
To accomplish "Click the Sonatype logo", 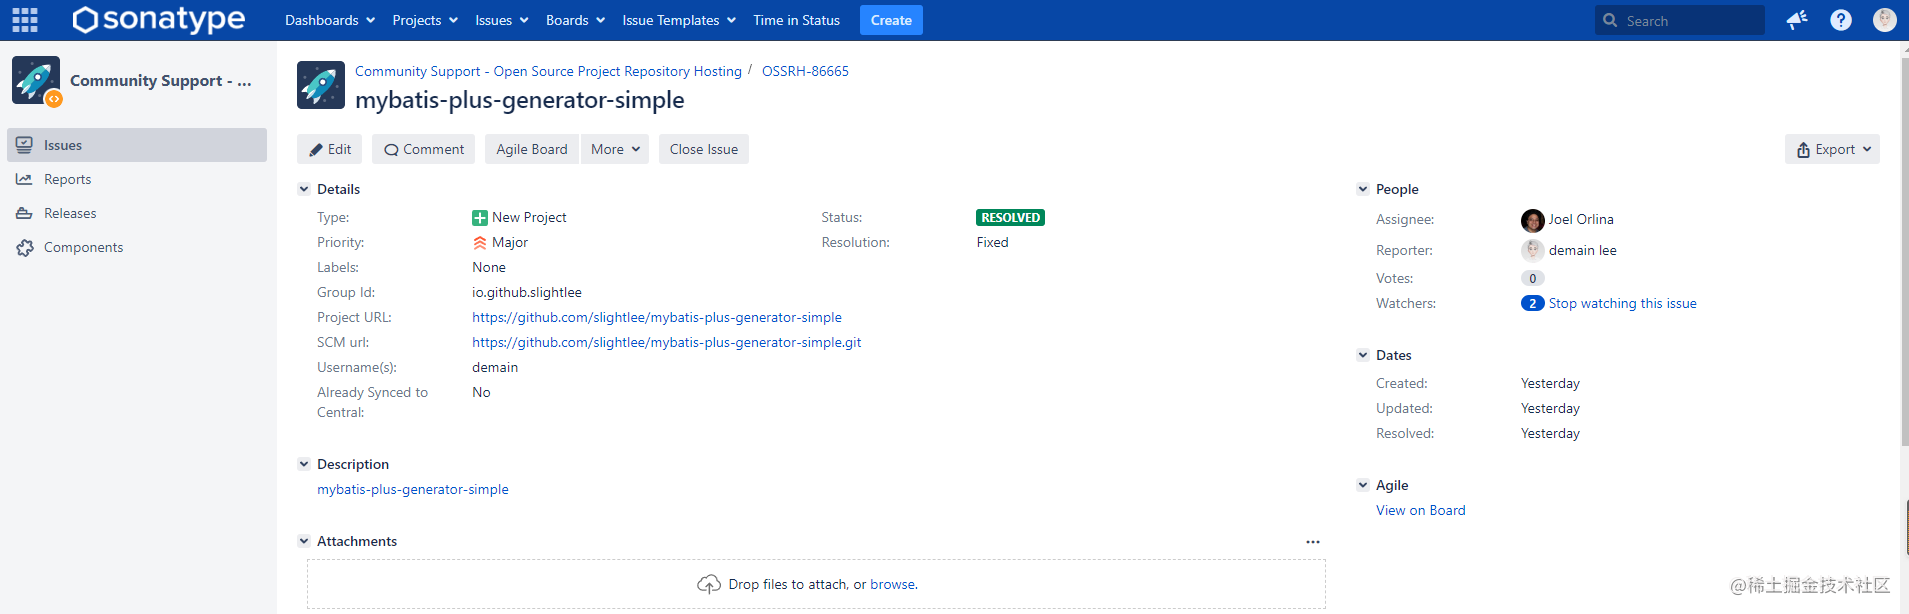I will (x=159, y=20).
